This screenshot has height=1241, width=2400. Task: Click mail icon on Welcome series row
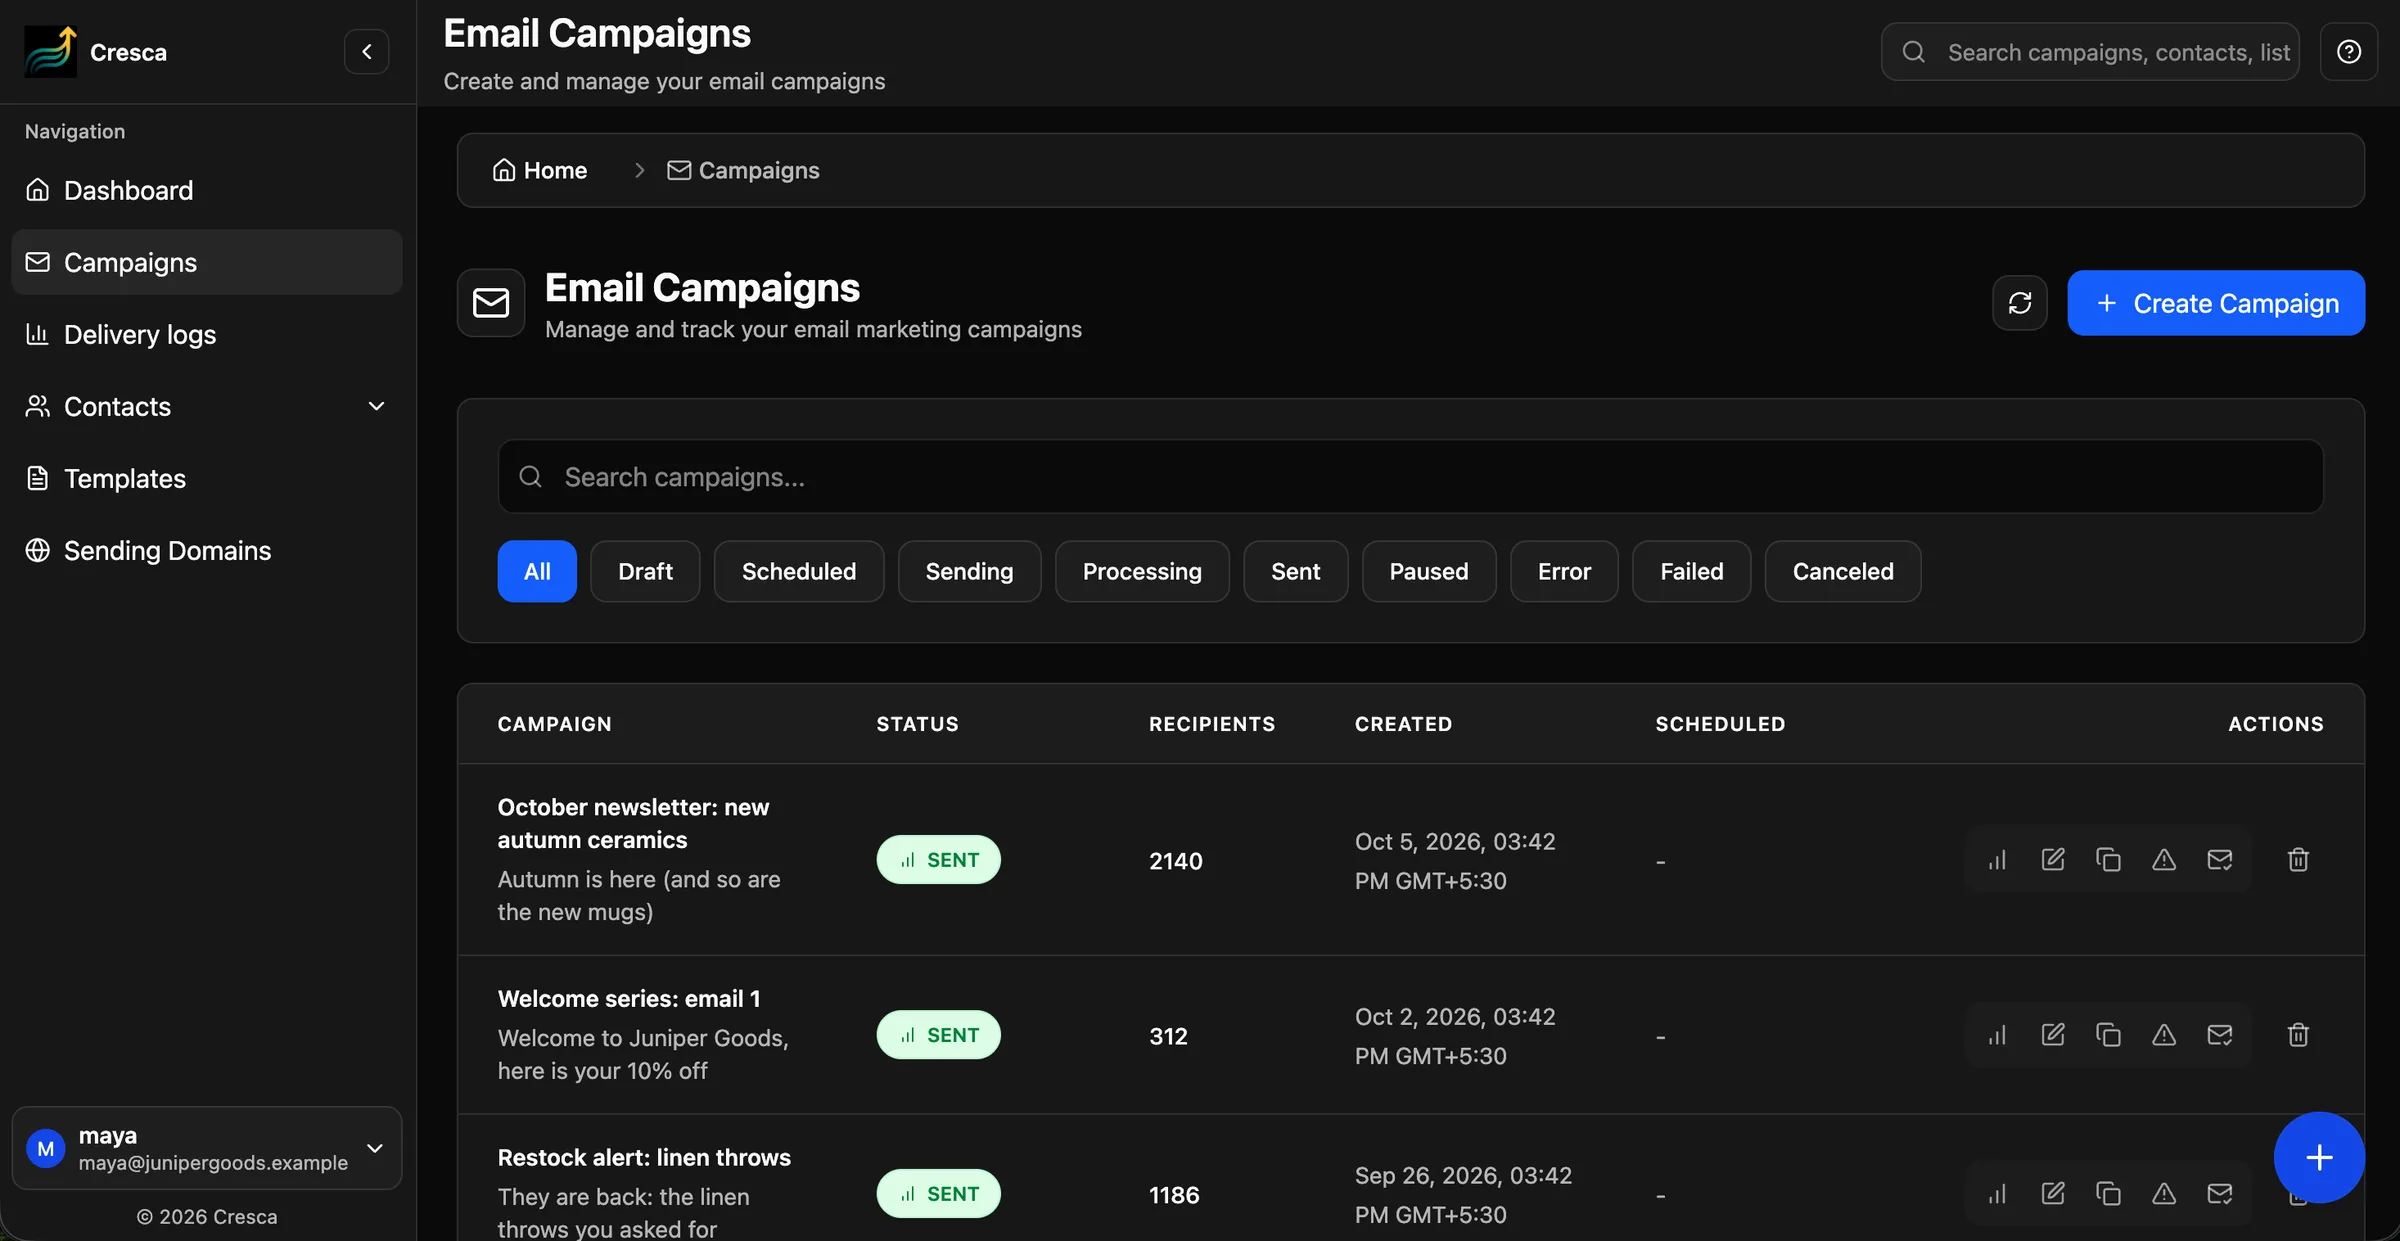(x=2220, y=1035)
